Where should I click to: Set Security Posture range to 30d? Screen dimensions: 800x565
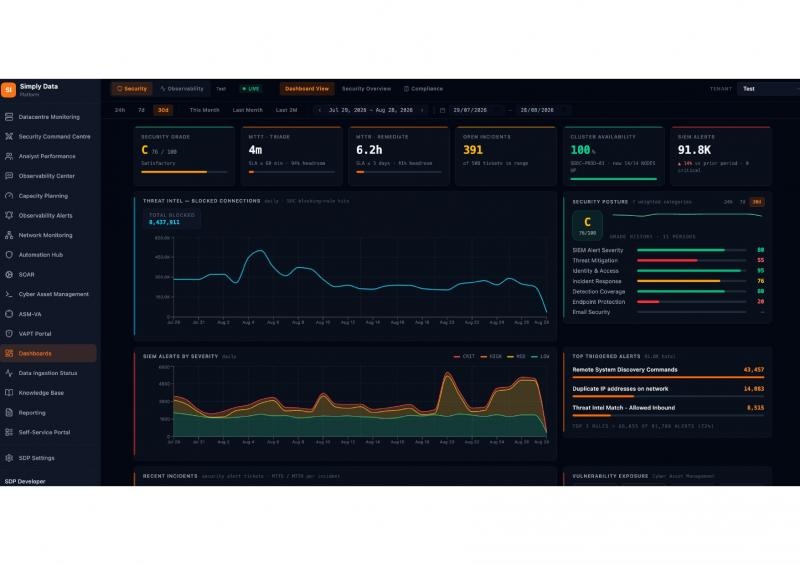click(757, 202)
